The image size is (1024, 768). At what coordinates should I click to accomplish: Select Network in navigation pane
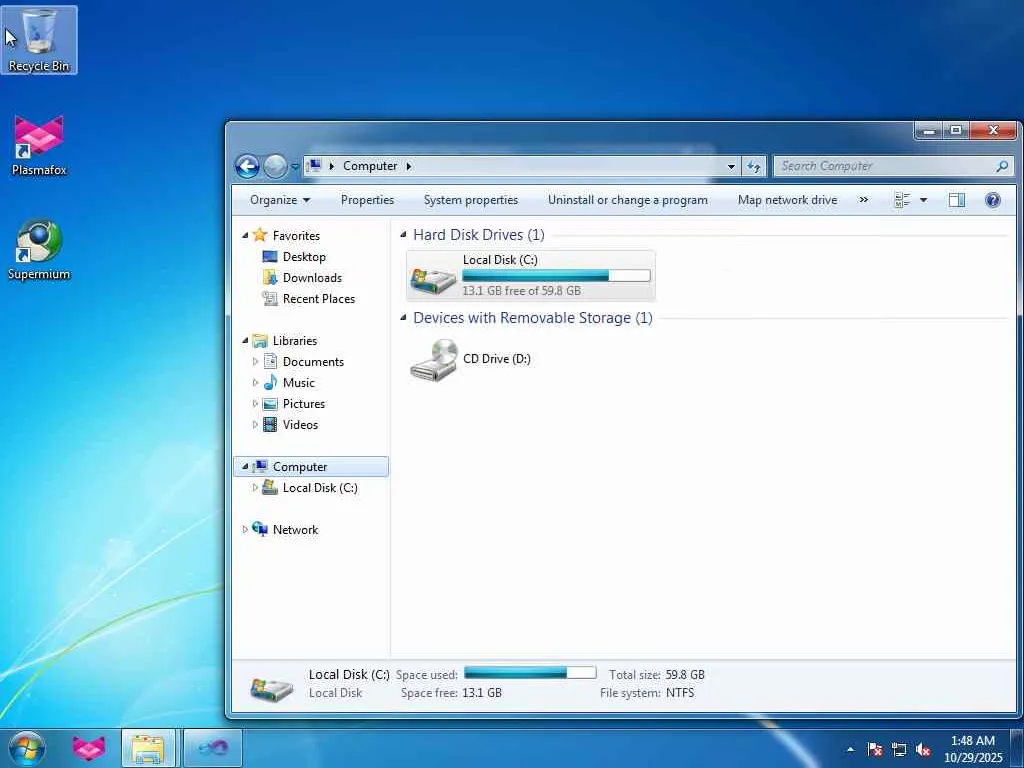point(295,530)
